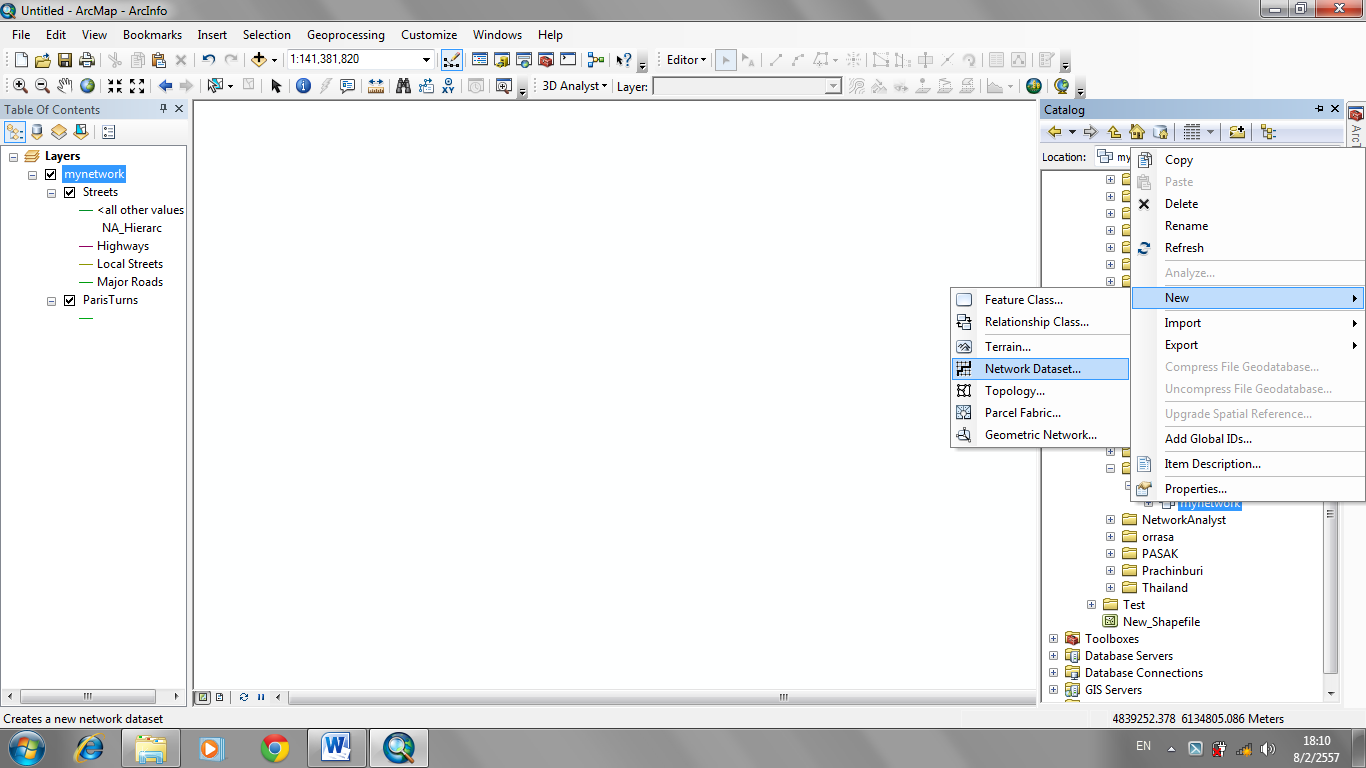Open the Editor Toolbar icon
This screenshot has height=768, width=1366.
click(x=452, y=60)
